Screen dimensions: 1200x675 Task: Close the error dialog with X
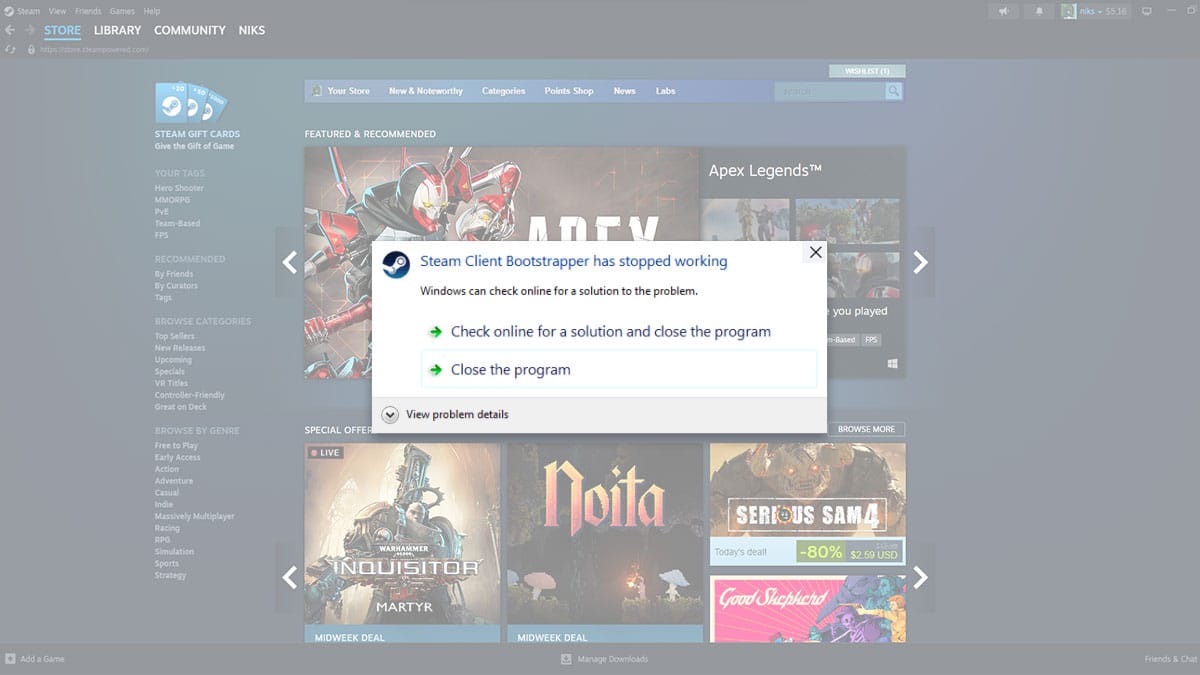click(815, 253)
